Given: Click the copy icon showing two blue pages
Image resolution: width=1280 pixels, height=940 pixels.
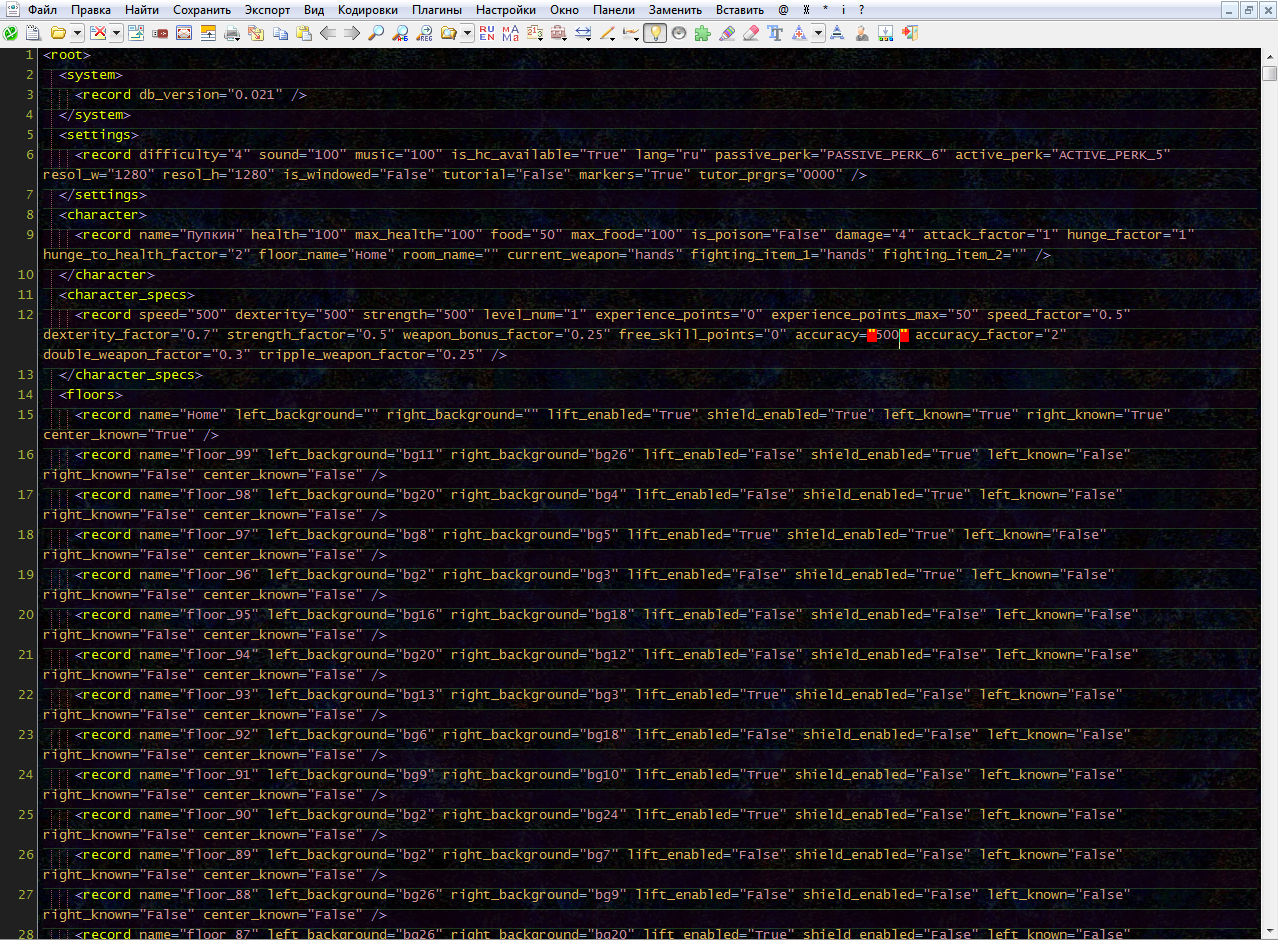Looking at the screenshot, I should click(x=281, y=33).
